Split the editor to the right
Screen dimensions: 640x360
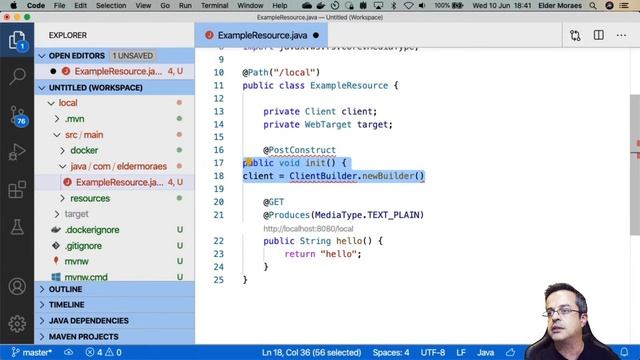pos(598,35)
